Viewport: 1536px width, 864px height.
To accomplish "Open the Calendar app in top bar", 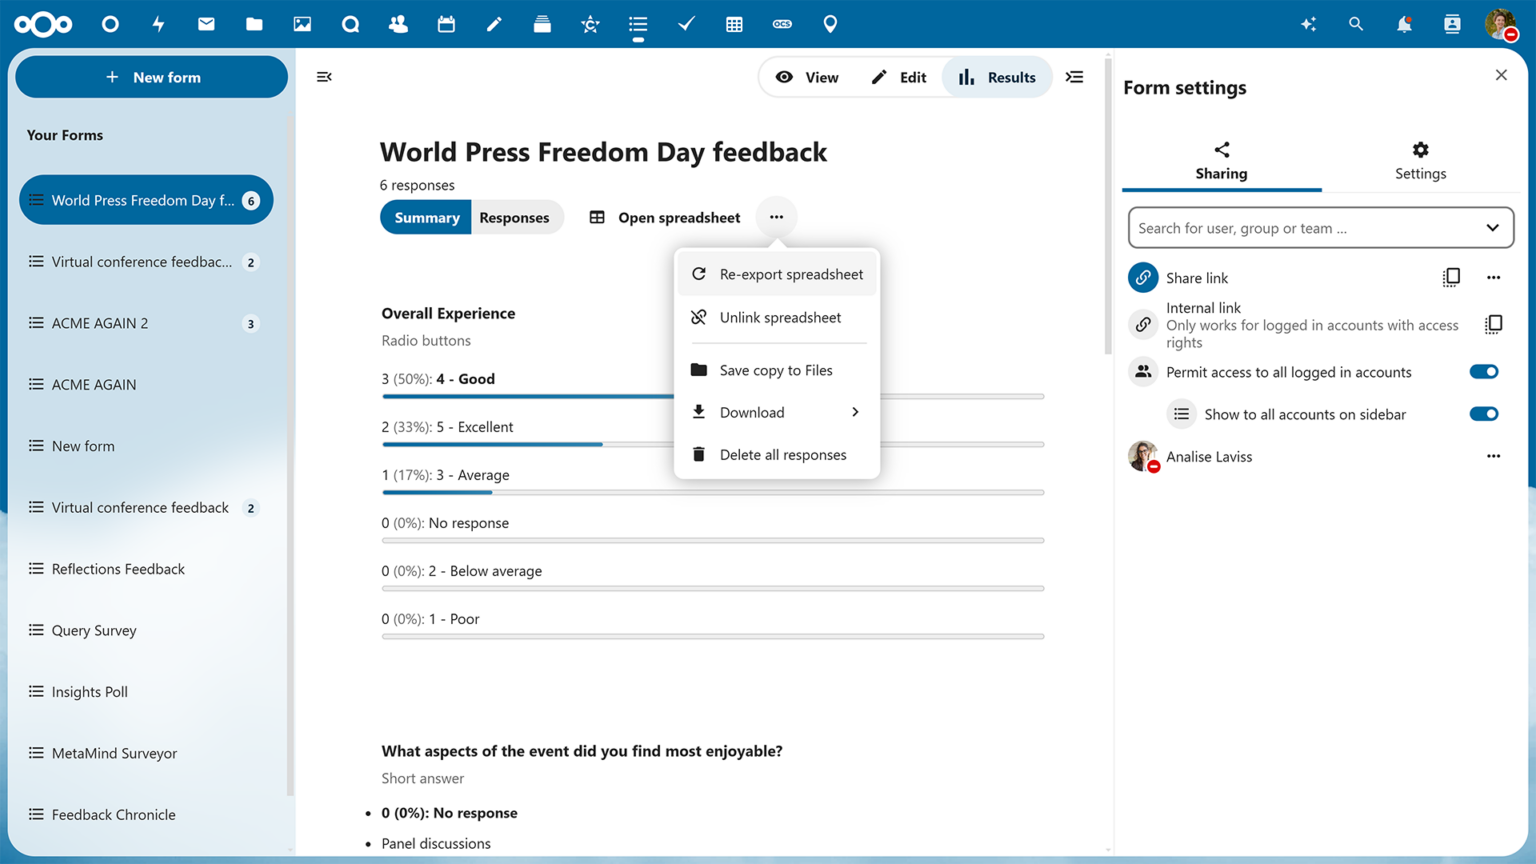I will click(x=446, y=24).
